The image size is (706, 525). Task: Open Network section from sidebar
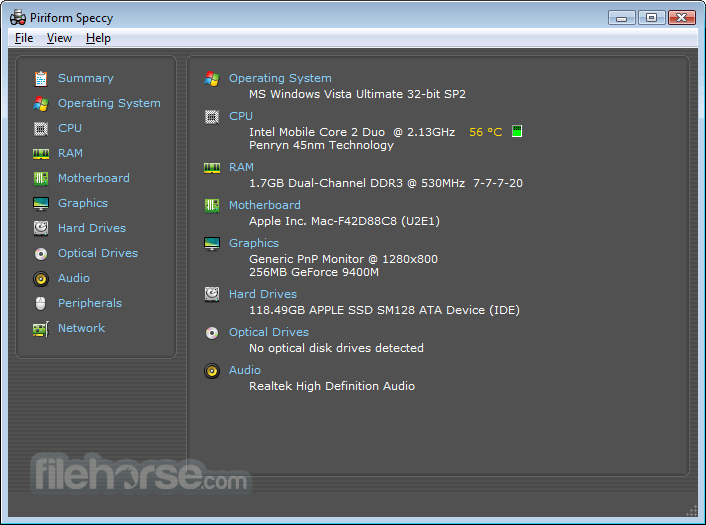81,328
